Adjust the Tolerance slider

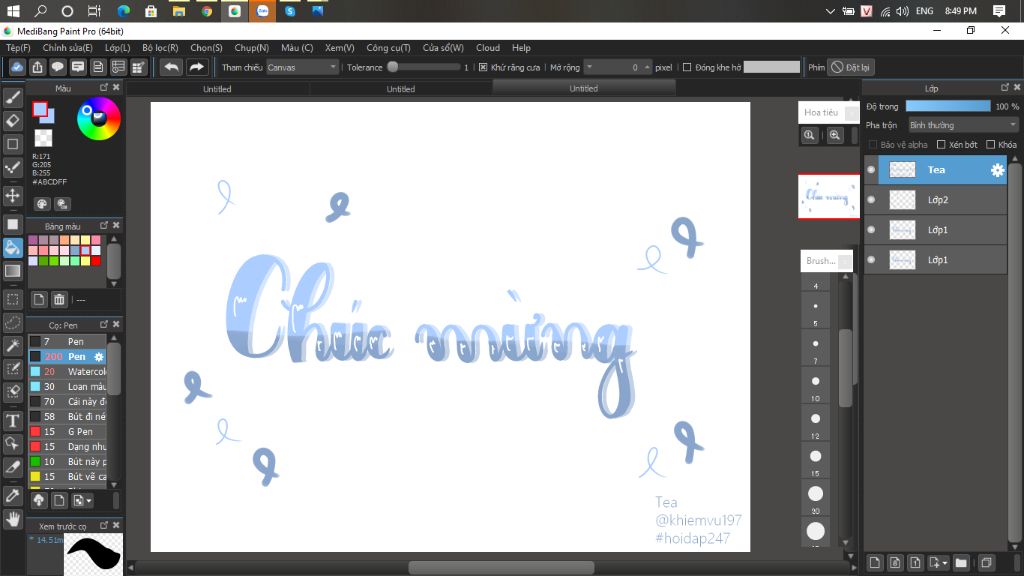coord(424,67)
